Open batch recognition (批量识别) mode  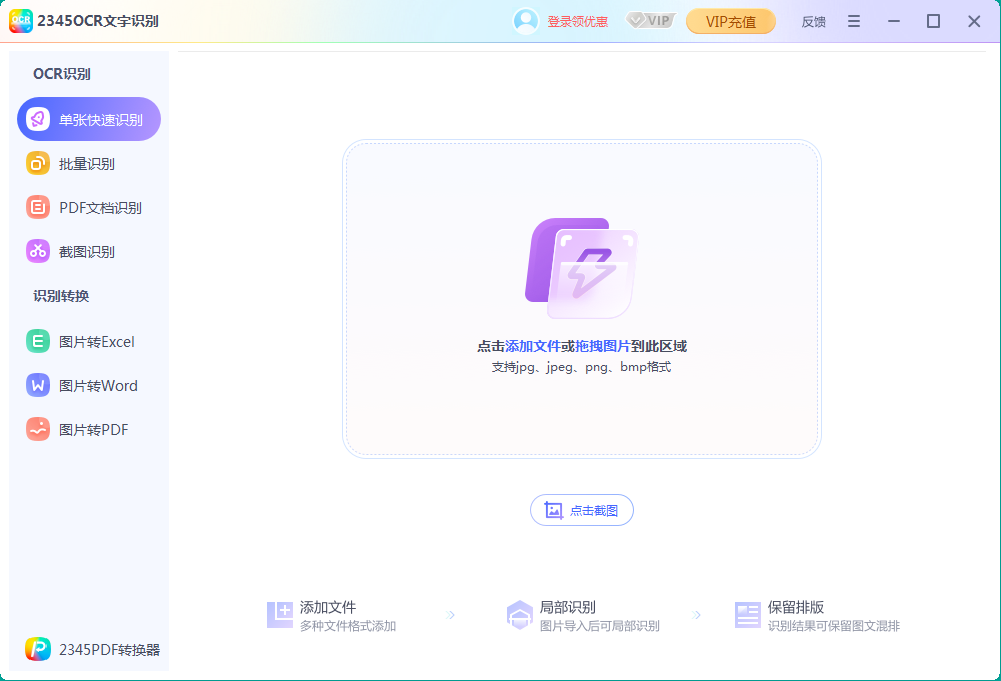coord(86,164)
